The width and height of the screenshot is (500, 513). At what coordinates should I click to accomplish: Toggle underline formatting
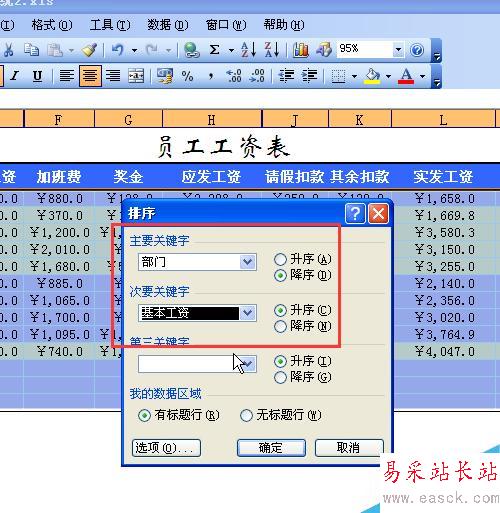pyautogui.click(x=37, y=76)
